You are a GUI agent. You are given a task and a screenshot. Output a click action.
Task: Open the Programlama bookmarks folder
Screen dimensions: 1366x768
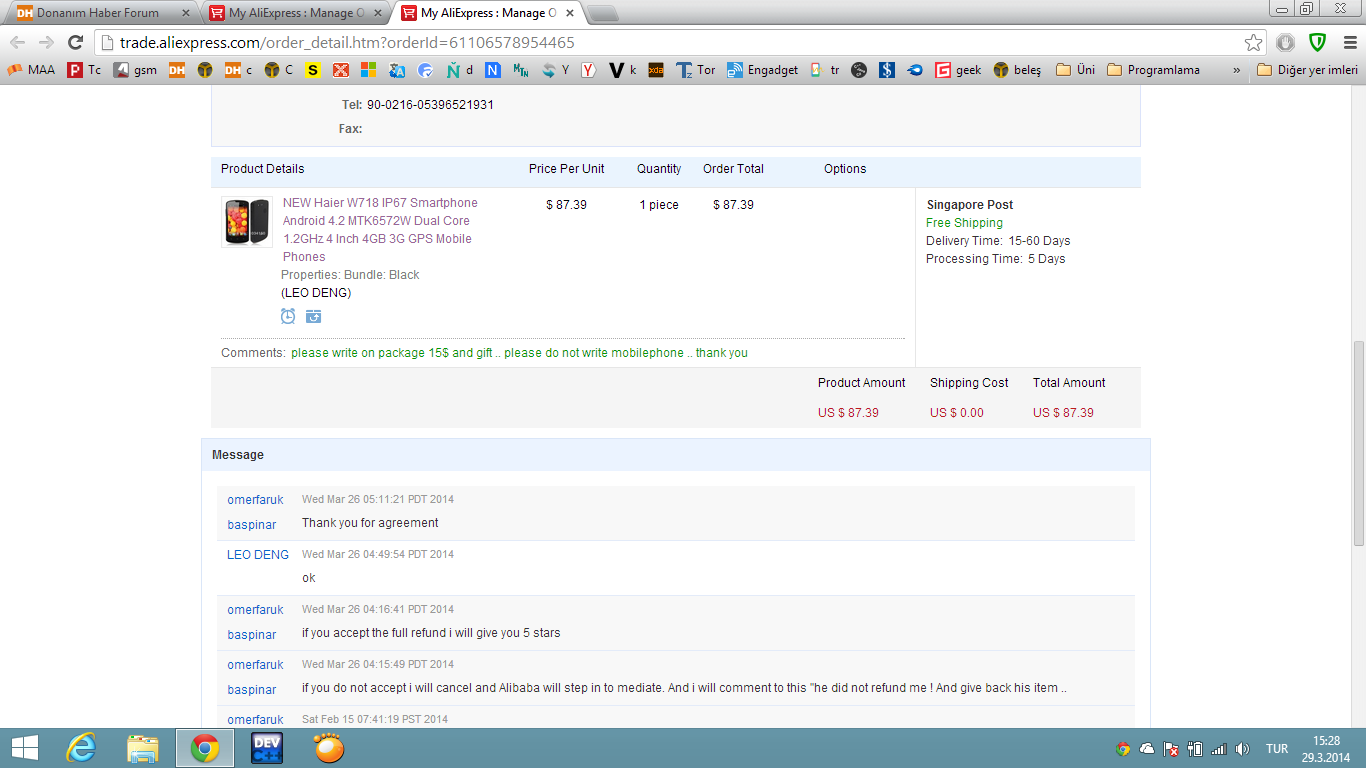tap(1153, 70)
